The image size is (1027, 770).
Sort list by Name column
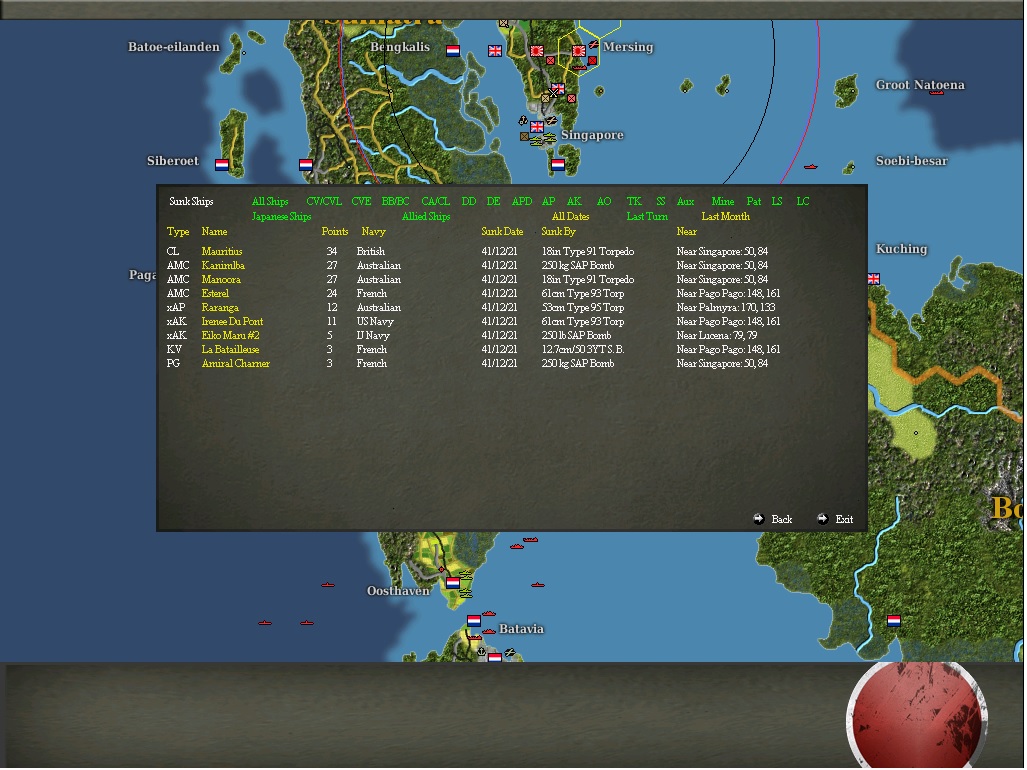(215, 232)
